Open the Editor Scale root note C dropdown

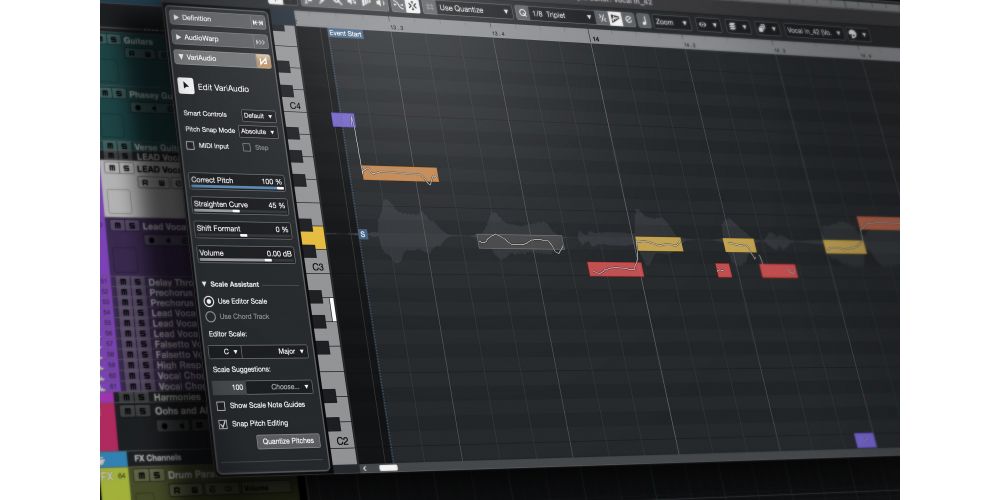click(x=225, y=351)
